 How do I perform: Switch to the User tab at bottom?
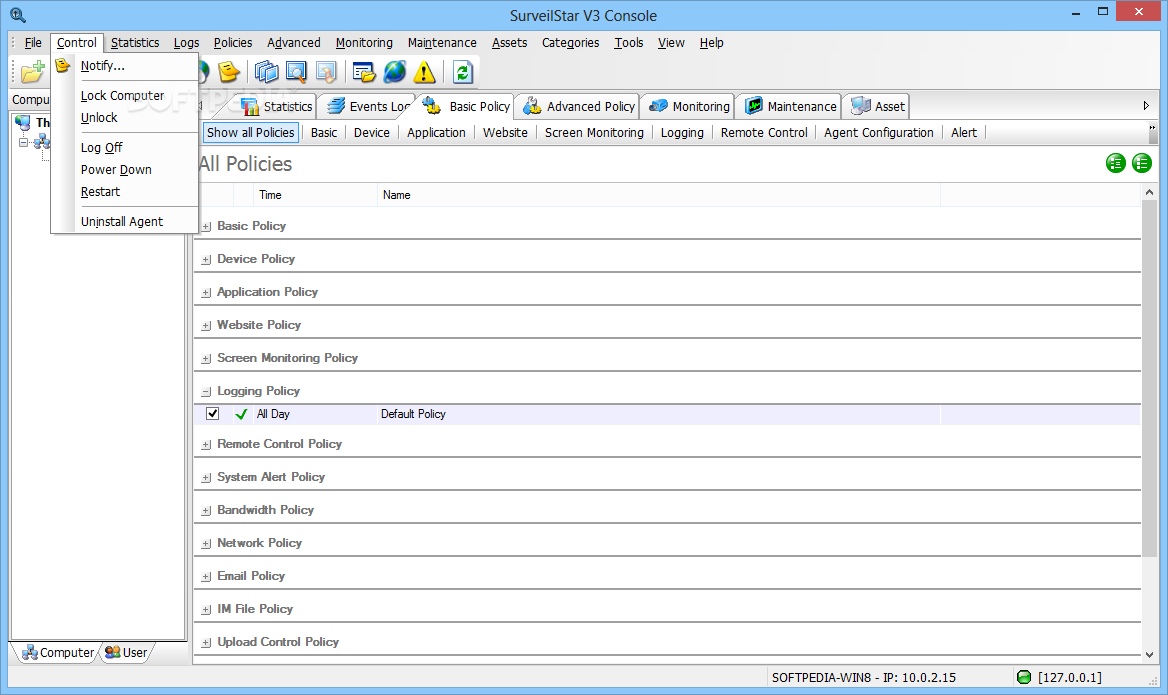tap(127, 653)
